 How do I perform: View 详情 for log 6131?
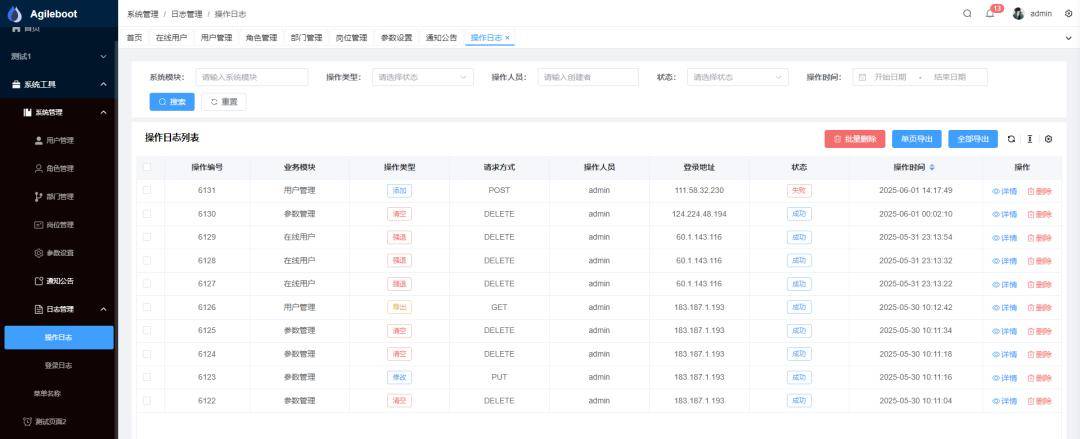tap(1004, 192)
